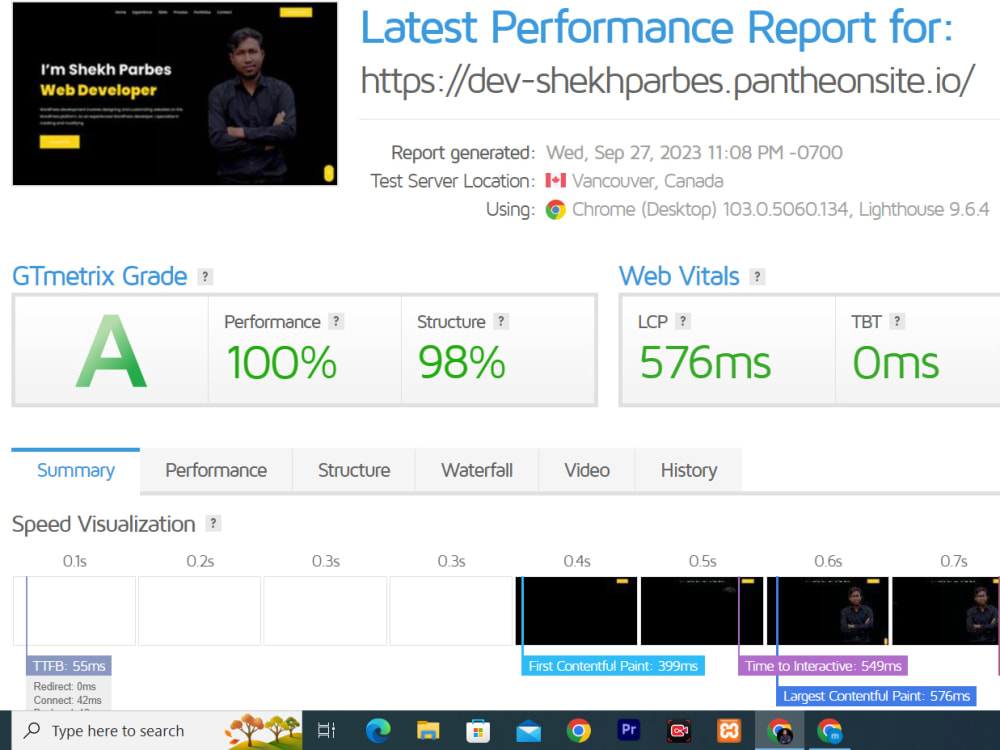Open the Waterfall tab
The image size is (1000, 750).
click(x=477, y=471)
